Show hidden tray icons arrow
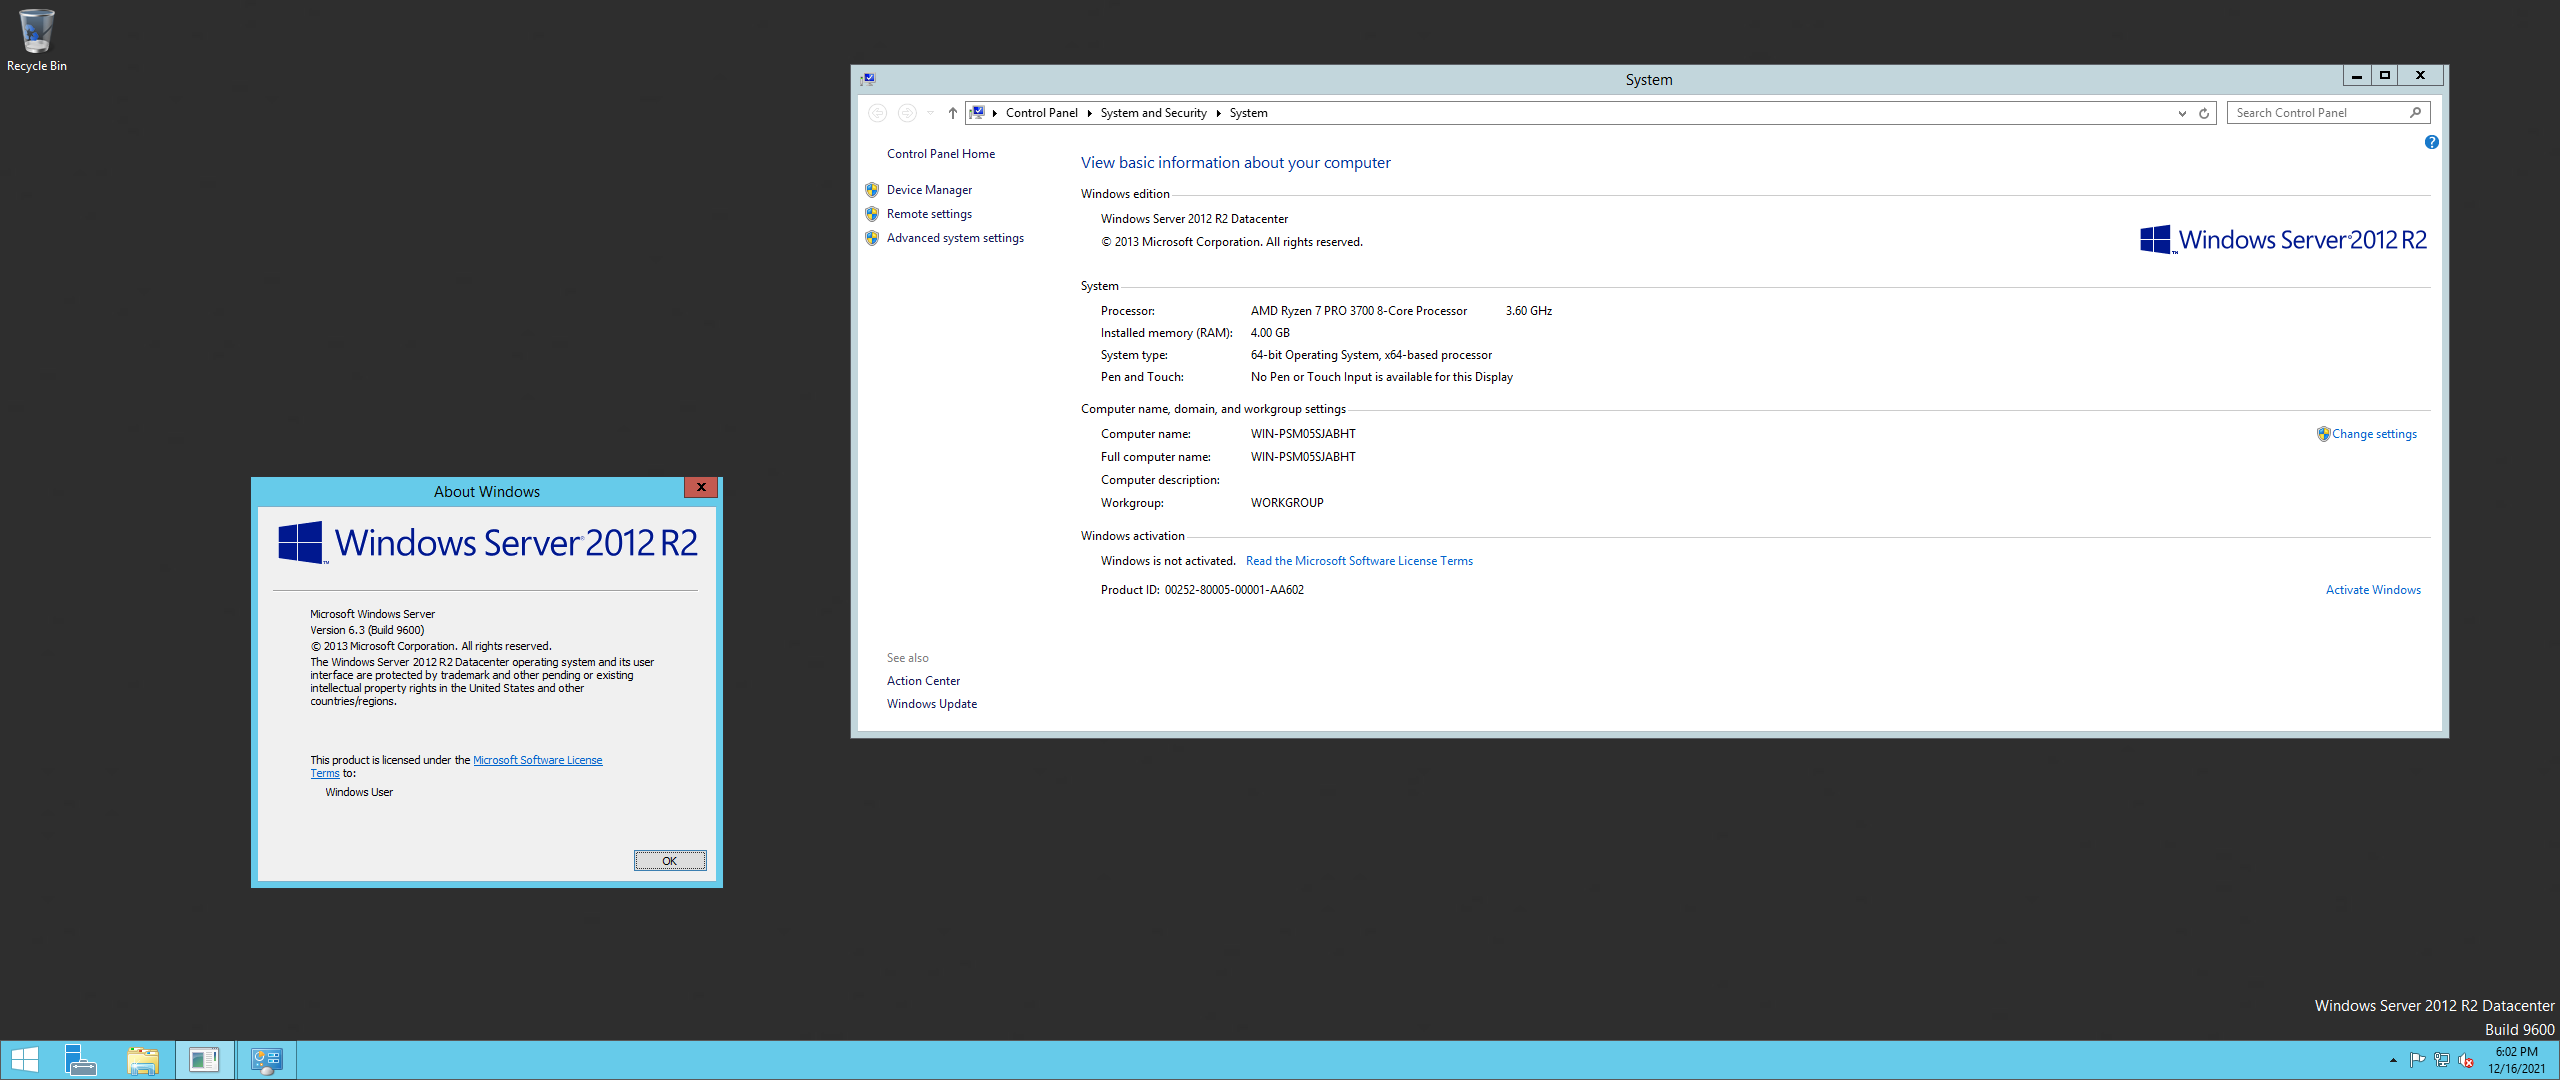This screenshot has height=1080, width=2560. (x=2393, y=1060)
